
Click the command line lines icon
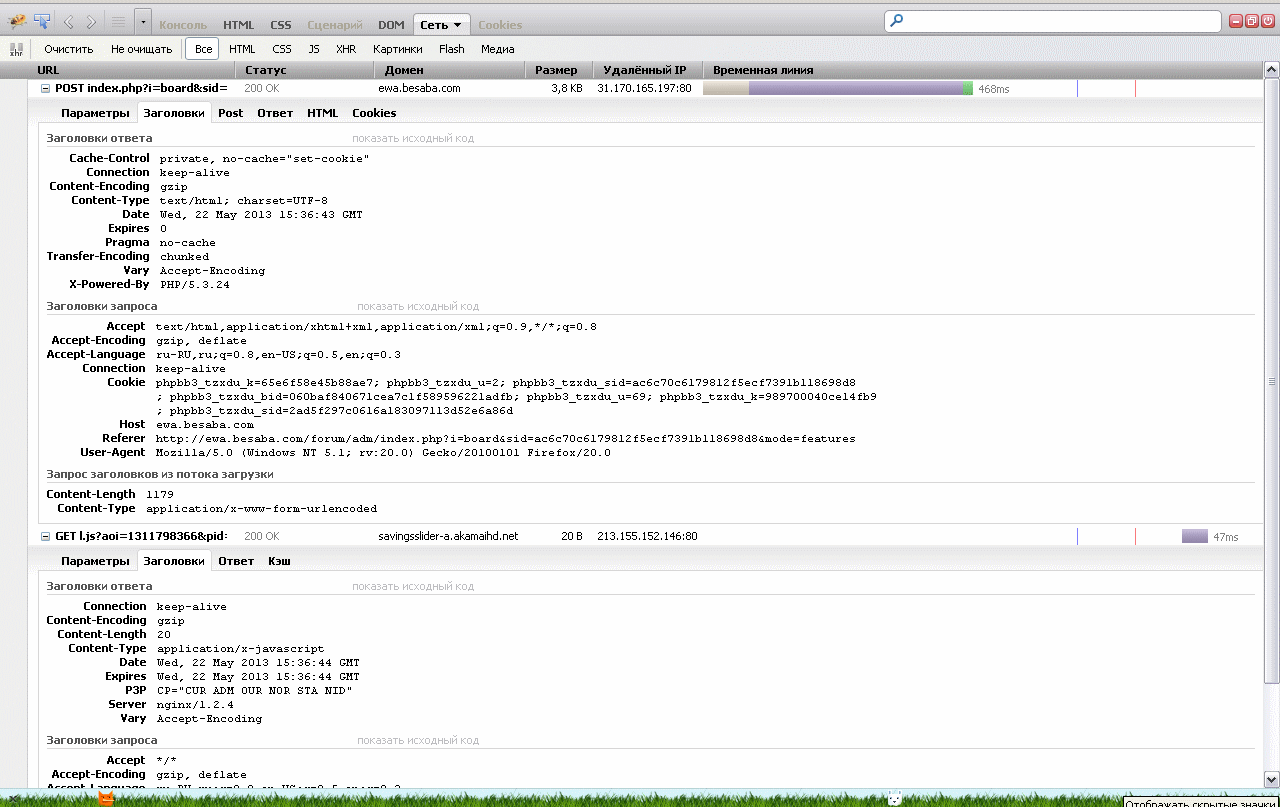(x=118, y=22)
